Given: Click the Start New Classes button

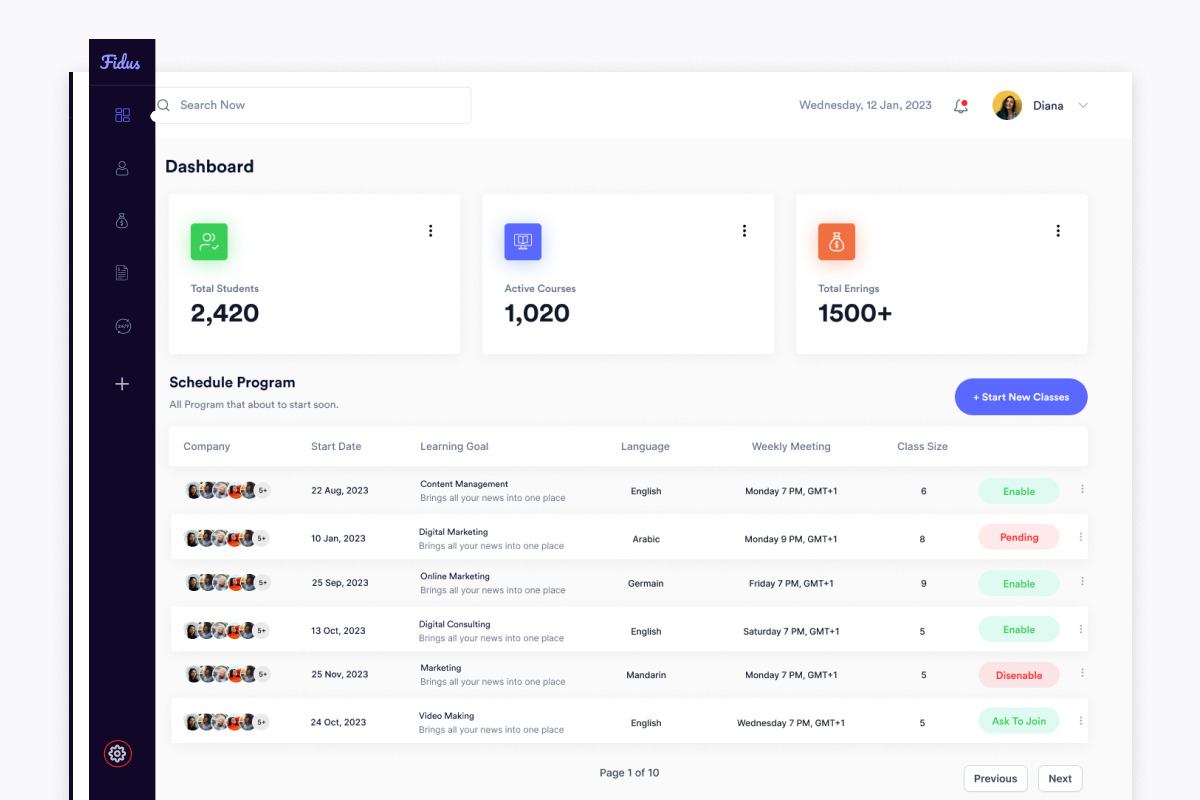Looking at the screenshot, I should pyautogui.click(x=1021, y=397).
